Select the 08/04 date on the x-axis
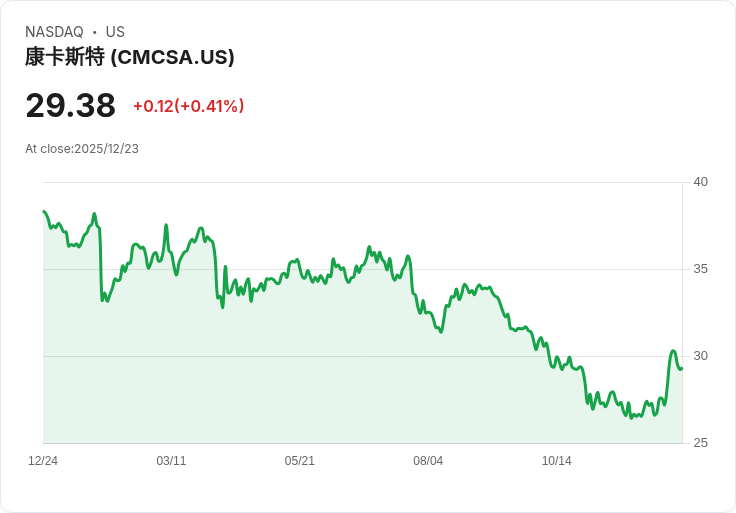 click(x=428, y=461)
